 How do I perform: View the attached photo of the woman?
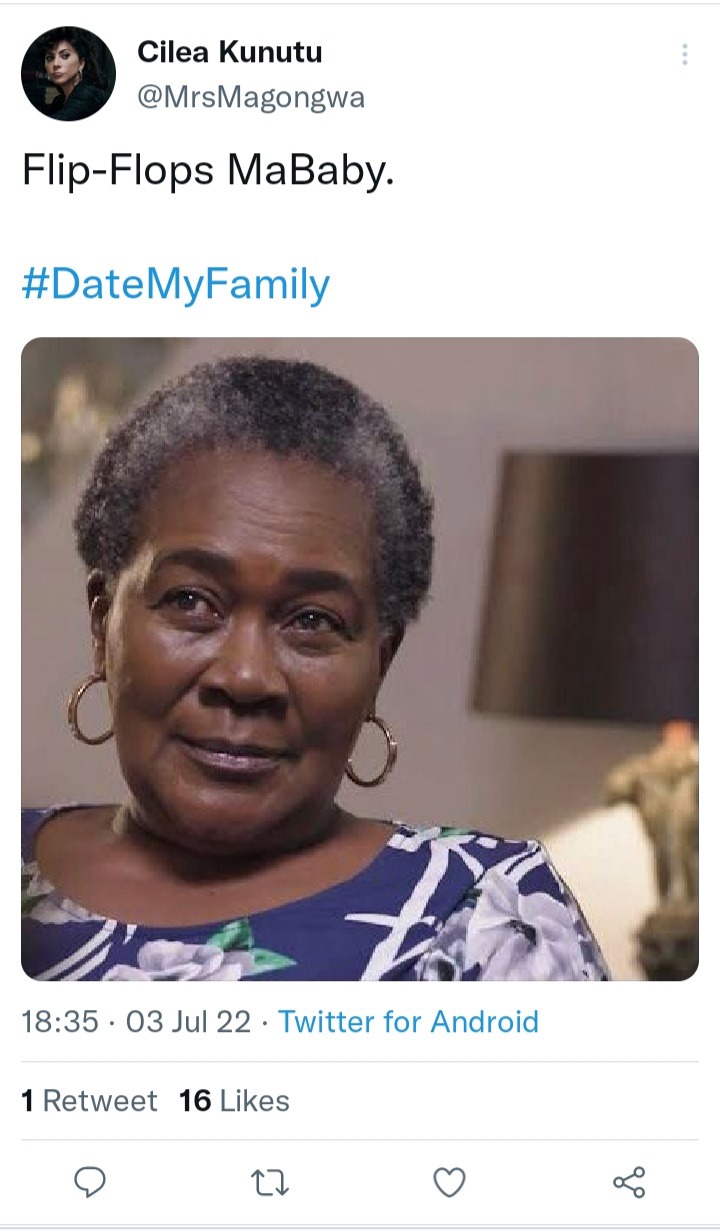coord(360,659)
